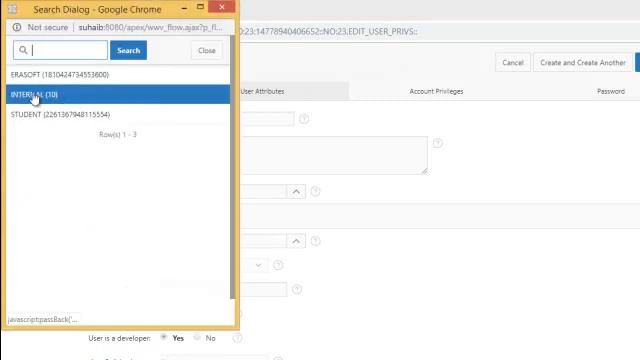Screen dimensions: 640x360
Task: Choose INTERNAL (10) from results
Action: (118, 94)
